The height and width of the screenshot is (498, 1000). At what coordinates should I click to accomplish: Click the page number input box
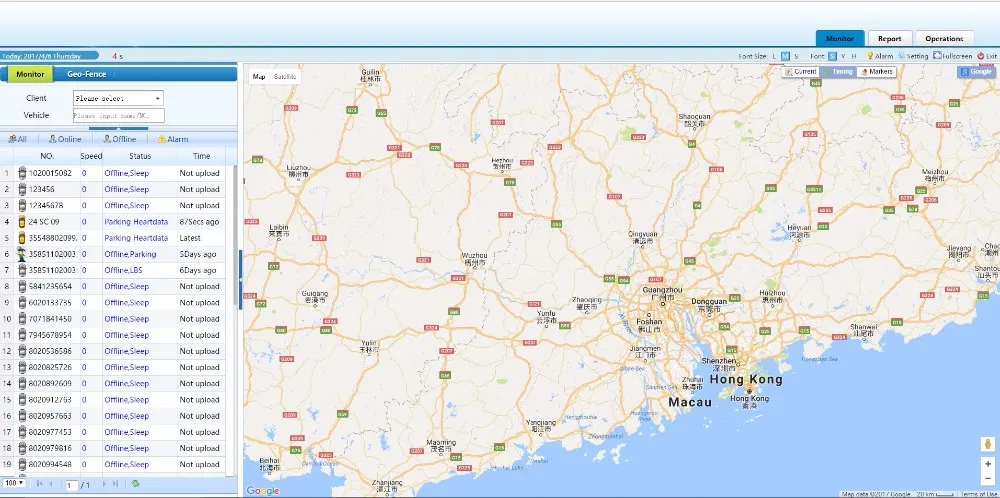tap(71, 485)
